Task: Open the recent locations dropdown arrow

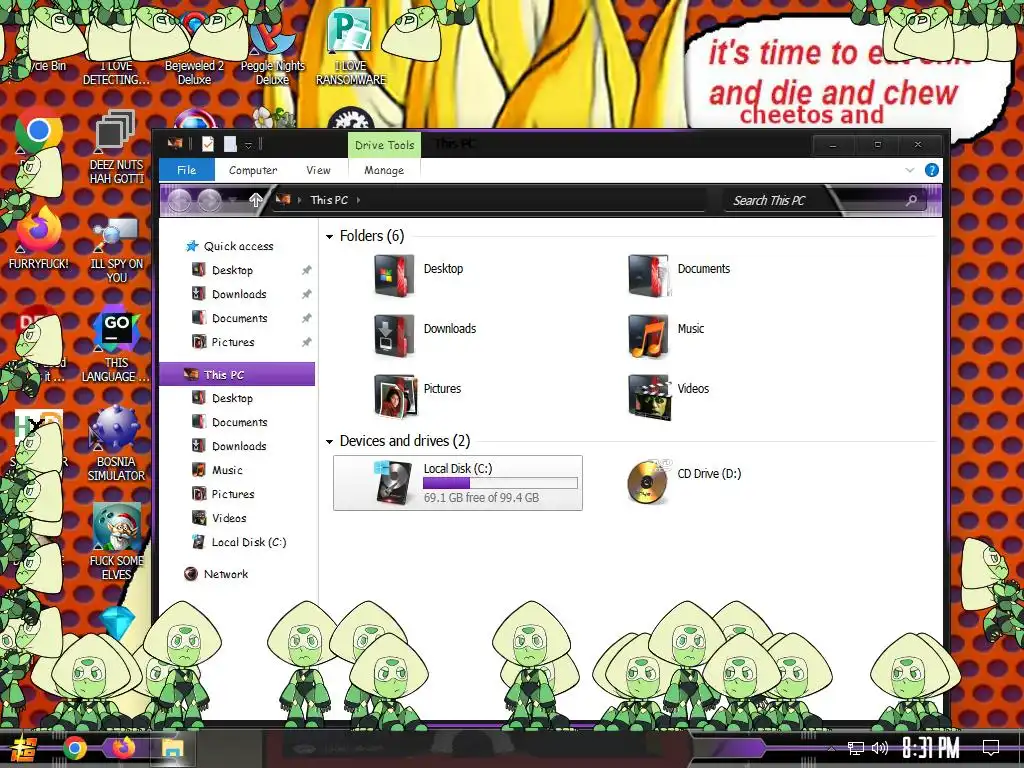Action: pos(233,200)
